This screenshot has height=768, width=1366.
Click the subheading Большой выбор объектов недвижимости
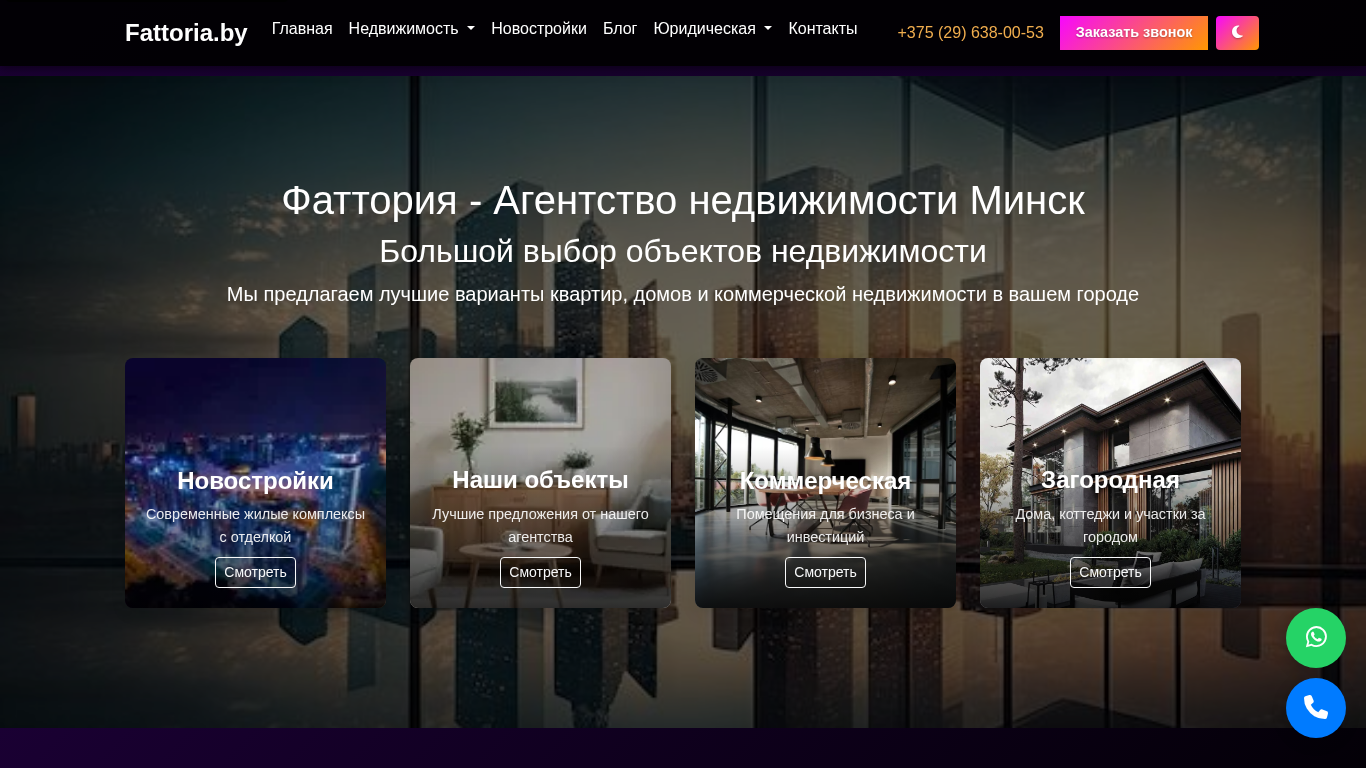pos(683,251)
